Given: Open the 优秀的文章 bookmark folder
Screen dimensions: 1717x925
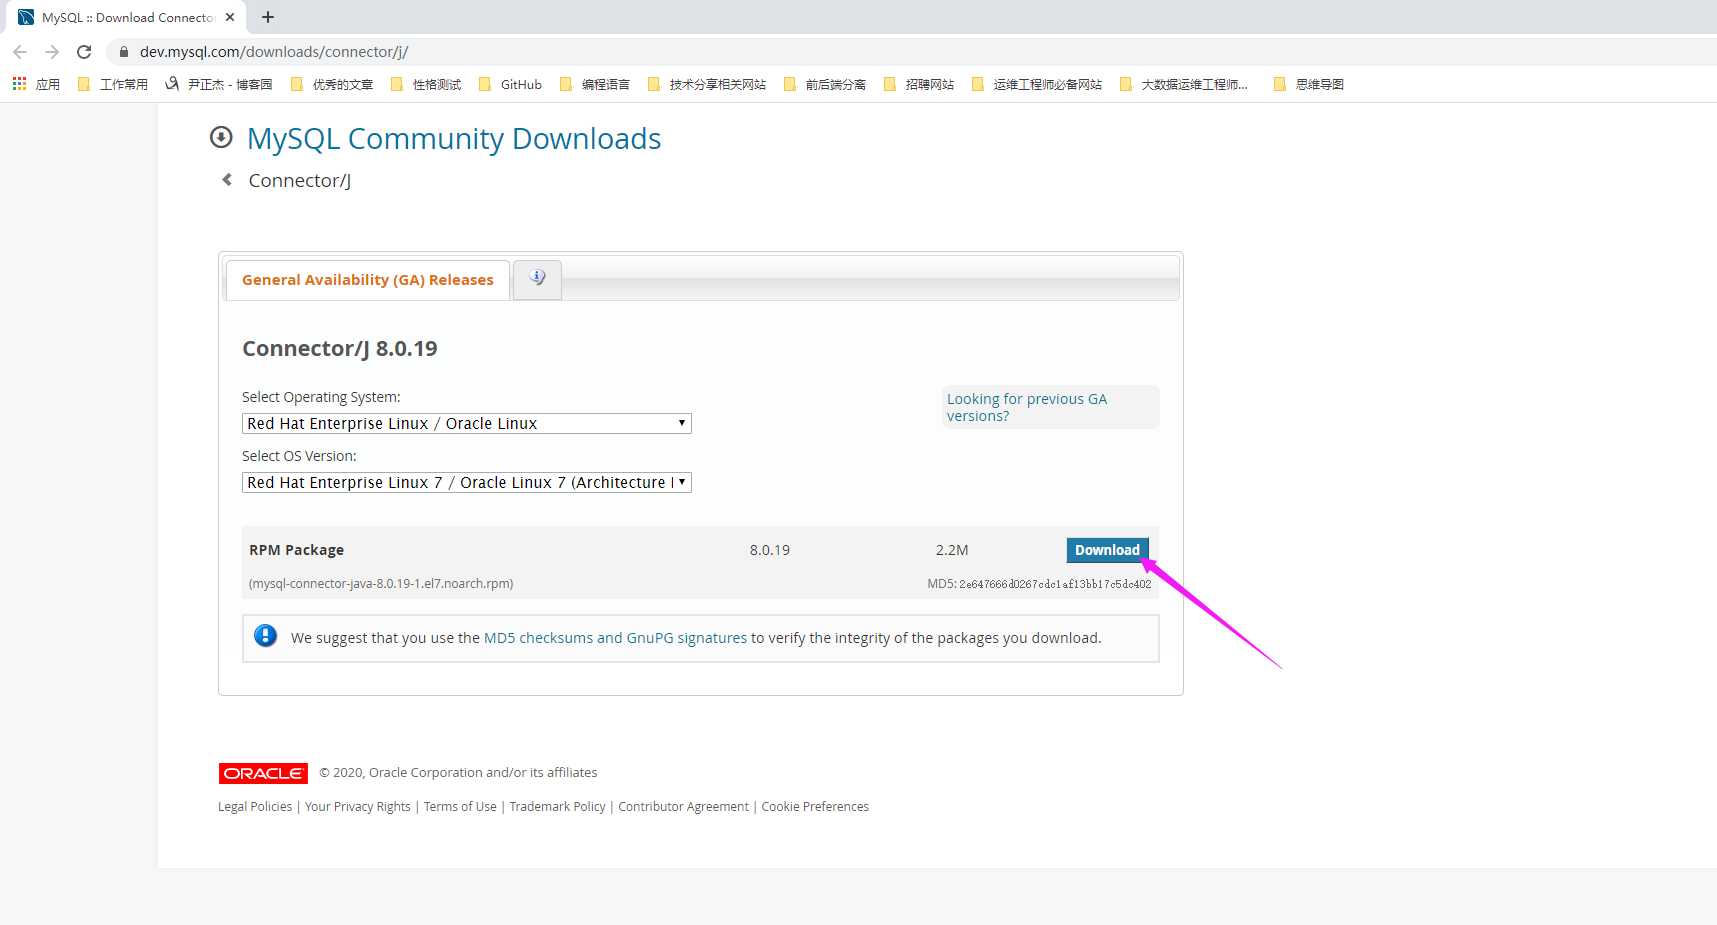Looking at the screenshot, I should pyautogui.click(x=332, y=84).
